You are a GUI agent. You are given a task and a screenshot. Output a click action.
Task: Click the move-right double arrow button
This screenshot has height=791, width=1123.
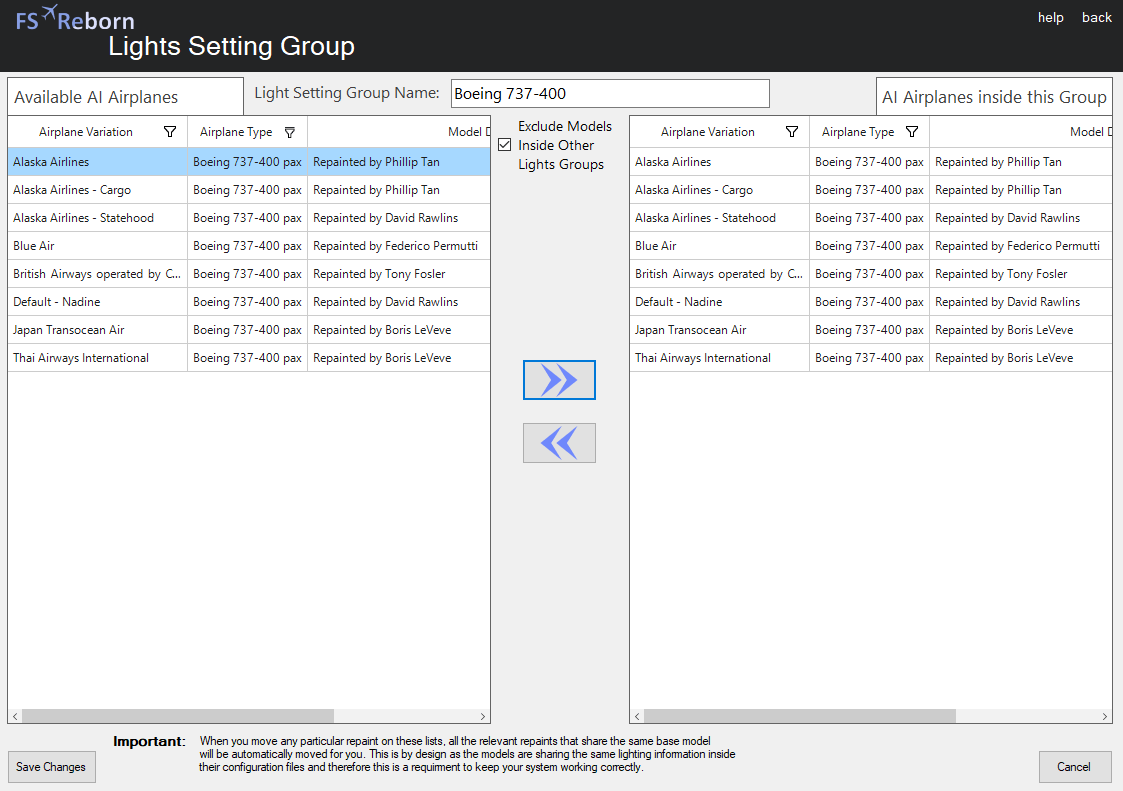559,380
